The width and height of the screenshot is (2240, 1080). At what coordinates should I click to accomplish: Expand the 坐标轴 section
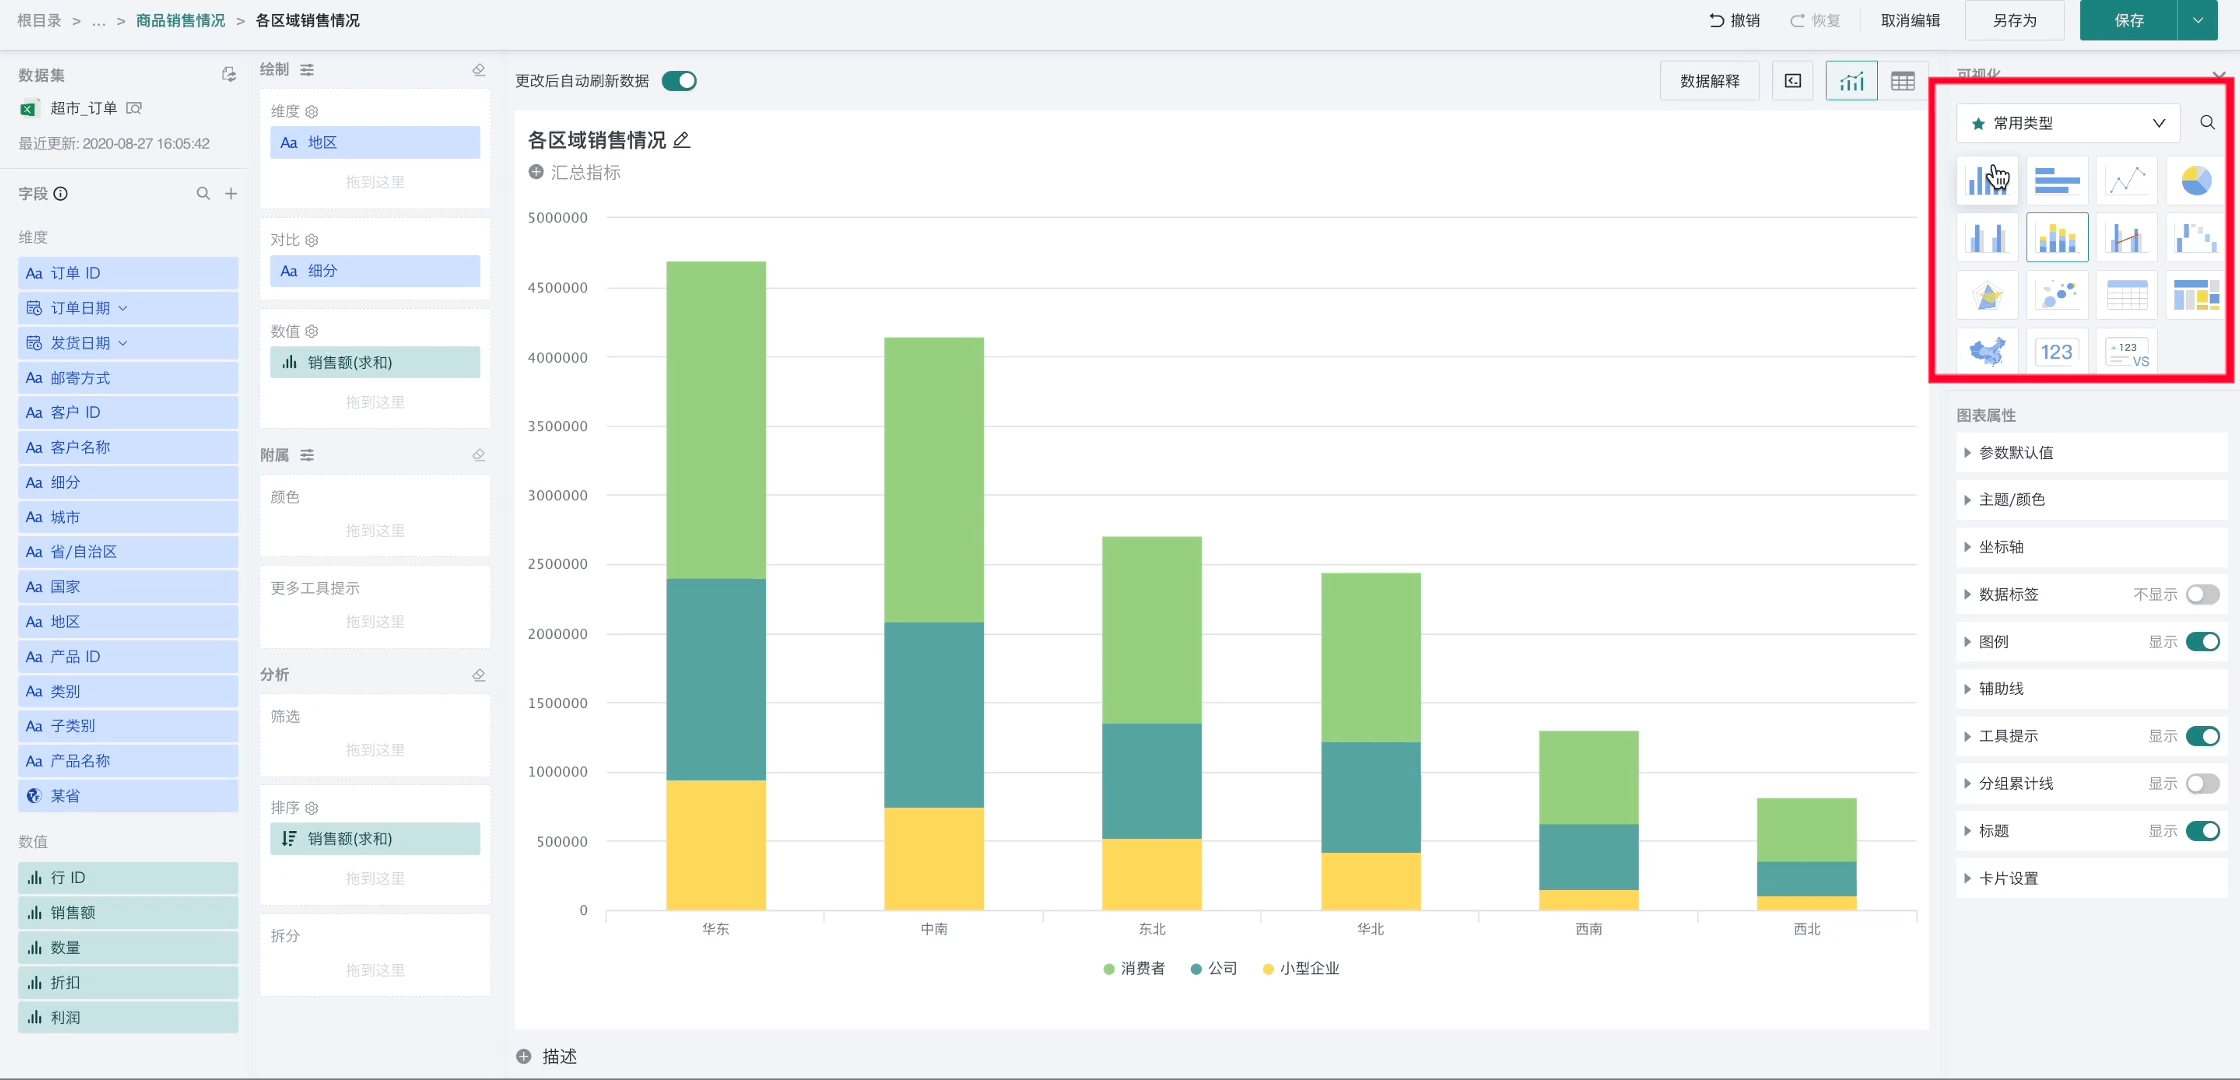pos(2091,547)
